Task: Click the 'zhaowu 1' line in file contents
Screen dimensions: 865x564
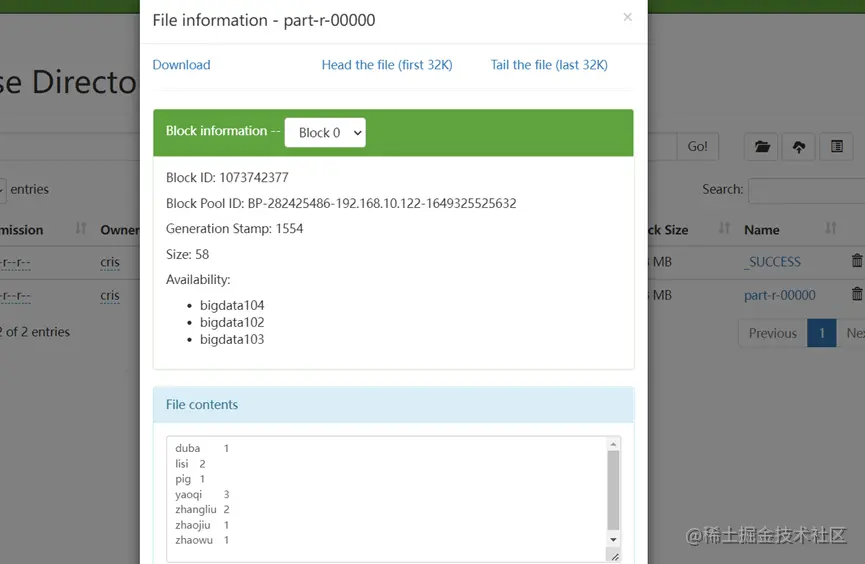Action: 202,540
